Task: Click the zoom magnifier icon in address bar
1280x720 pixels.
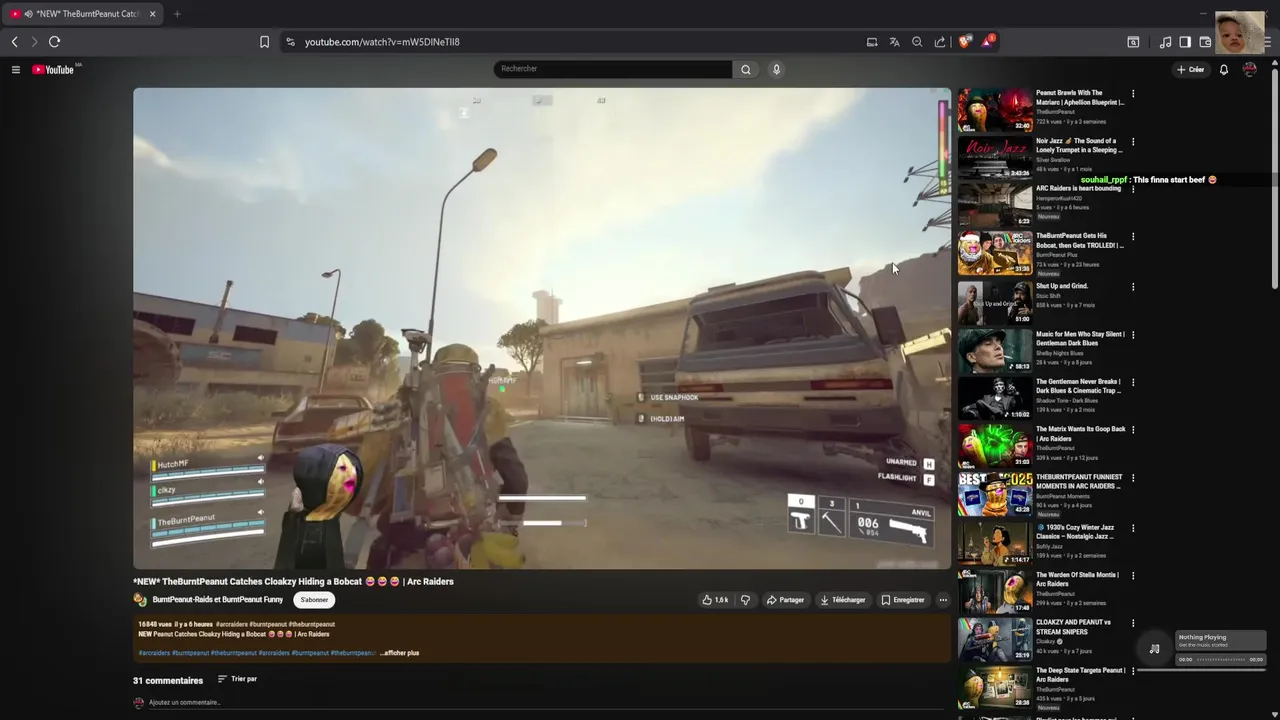Action: point(917,42)
